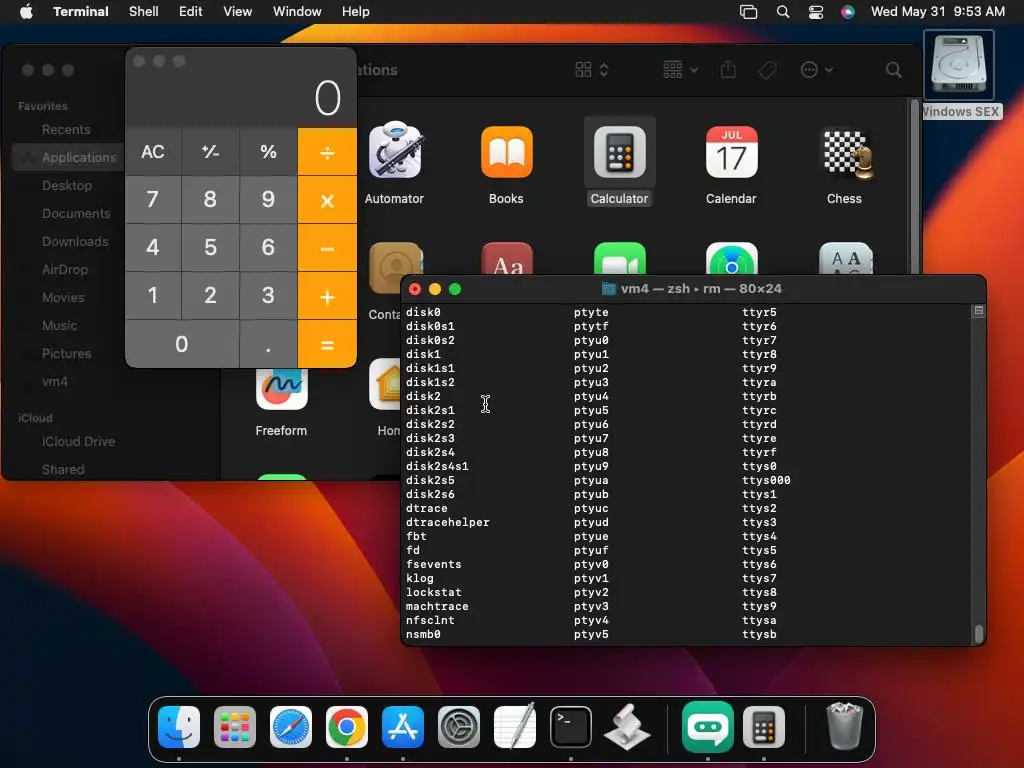1024x768 pixels.
Task: Click the menu bar date and time
Action: point(938,12)
